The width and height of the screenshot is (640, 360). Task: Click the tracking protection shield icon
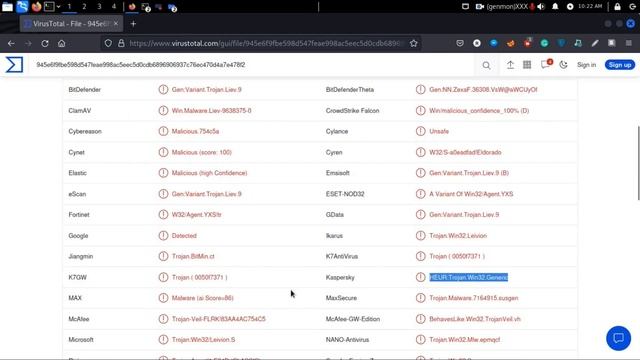point(108,43)
